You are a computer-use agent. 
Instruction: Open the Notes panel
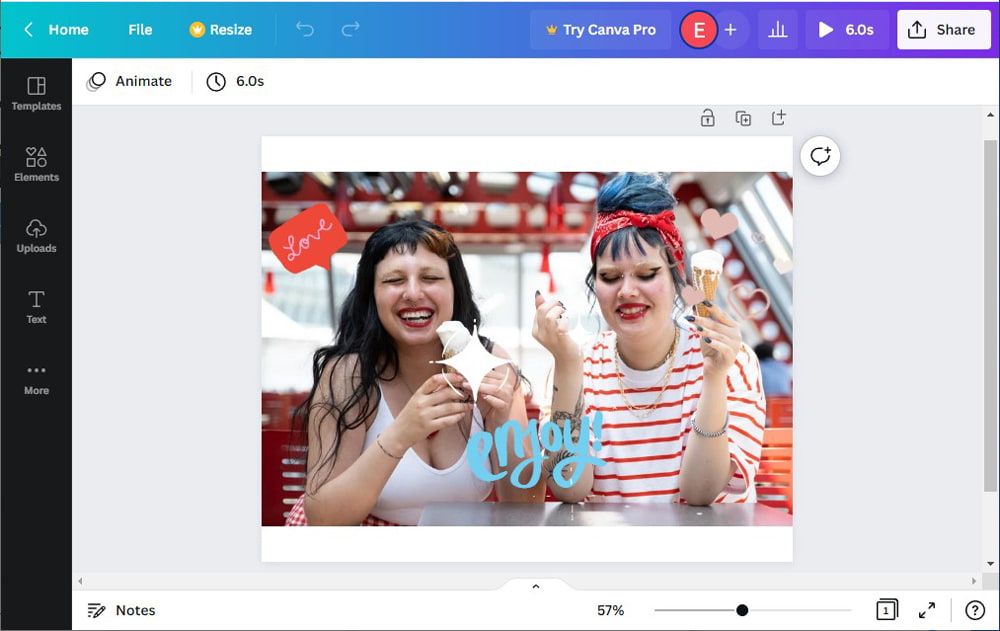click(x=121, y=610)
